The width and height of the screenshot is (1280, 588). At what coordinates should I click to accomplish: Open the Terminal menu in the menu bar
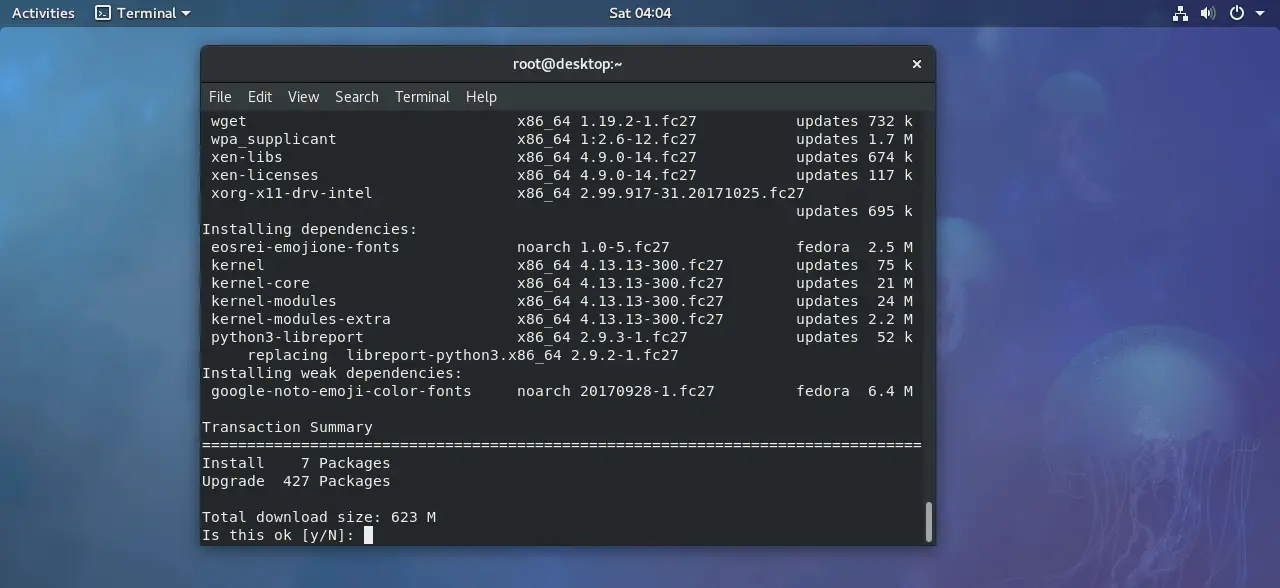[422, 96]
